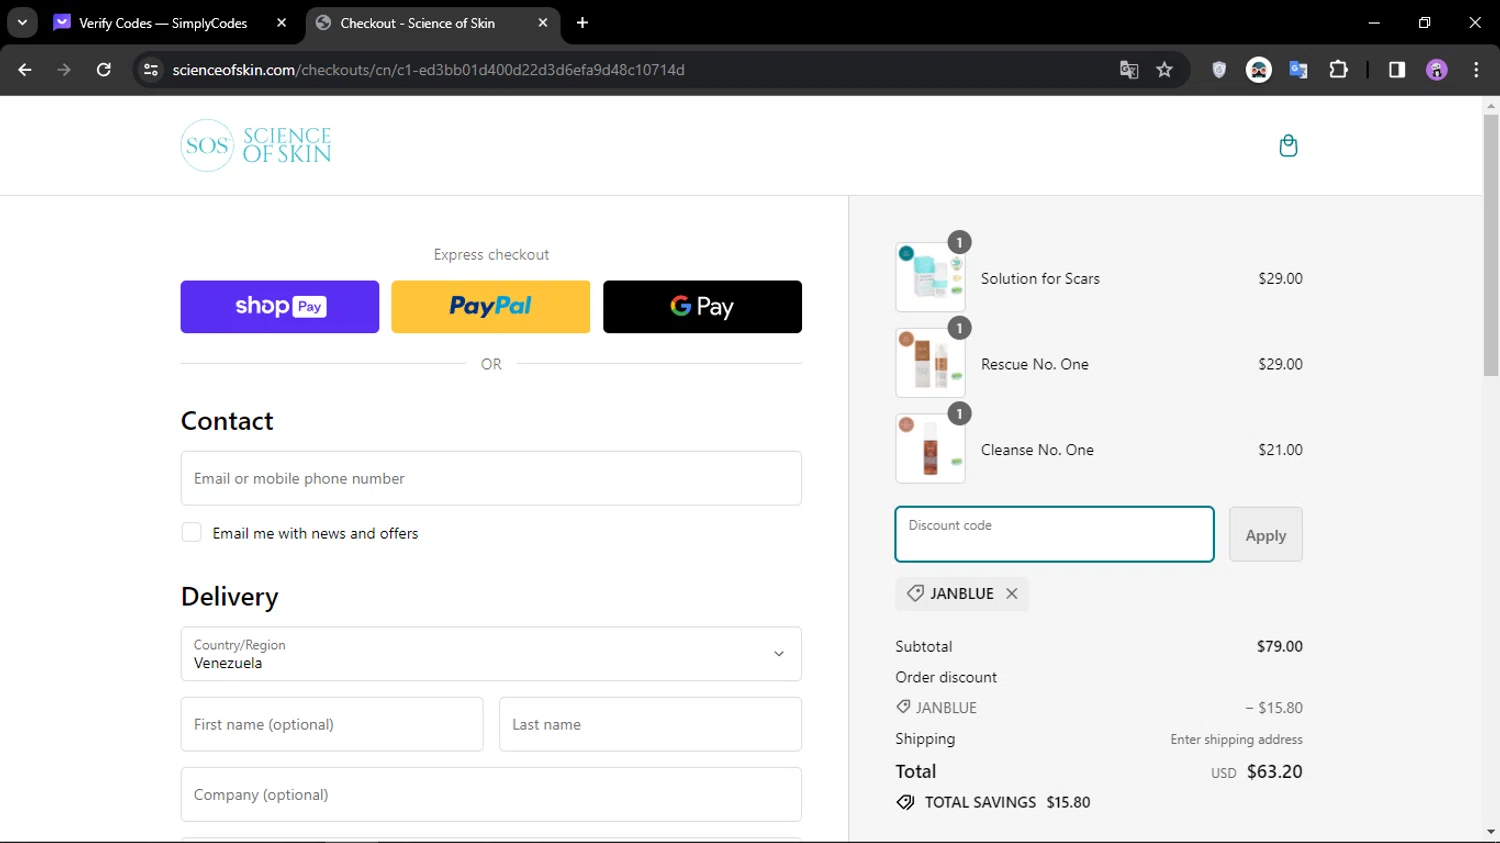Click the browser address bar URL
Image resolution: width=1500 pixels, height=843 pixels.
428,70
